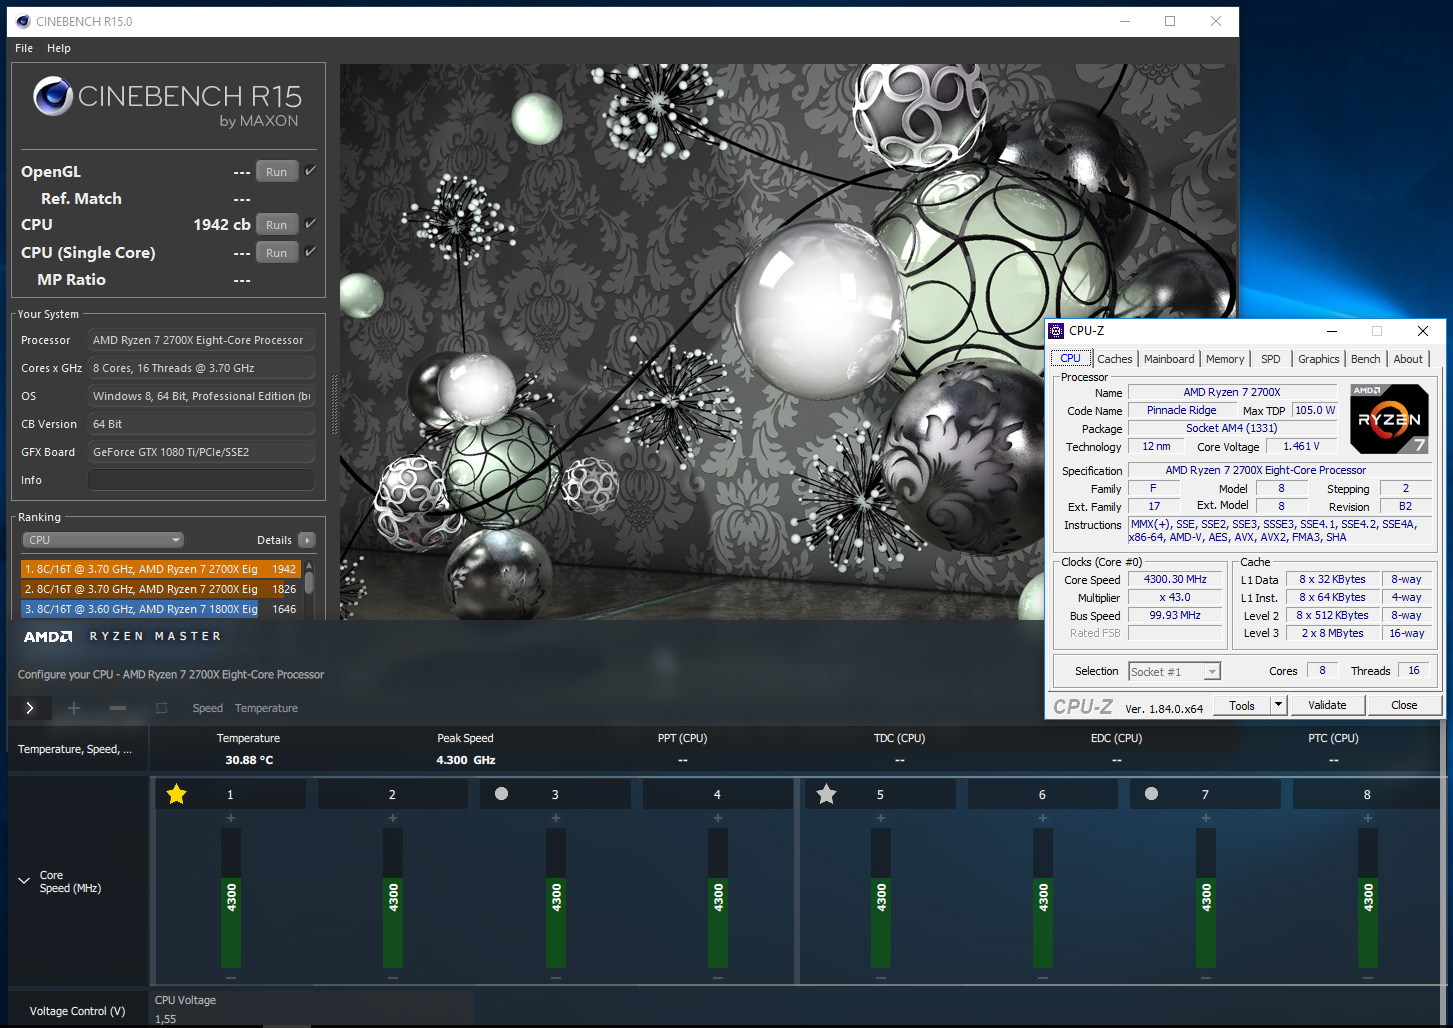Click the Cinebench Info input field

point(202,480)
